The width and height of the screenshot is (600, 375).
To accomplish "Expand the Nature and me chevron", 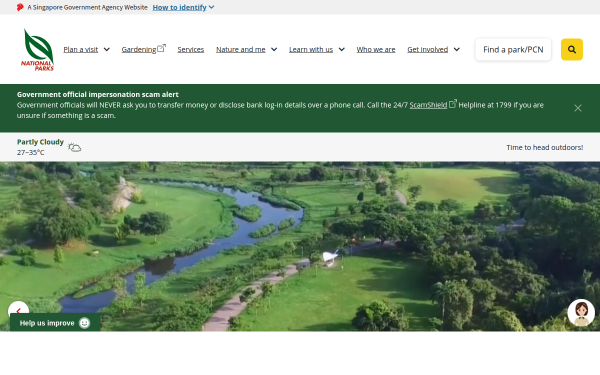I will point(274,49).
